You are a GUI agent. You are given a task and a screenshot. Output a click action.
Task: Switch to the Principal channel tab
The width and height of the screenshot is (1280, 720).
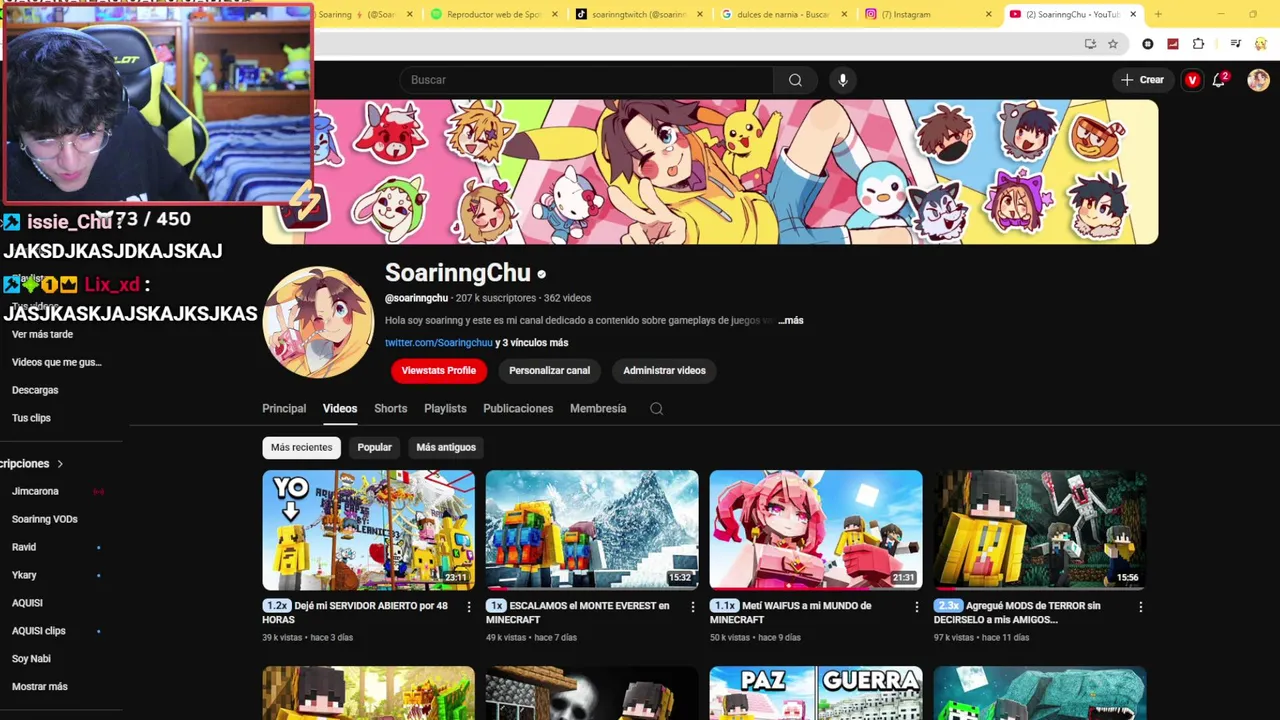coord(284,408)
